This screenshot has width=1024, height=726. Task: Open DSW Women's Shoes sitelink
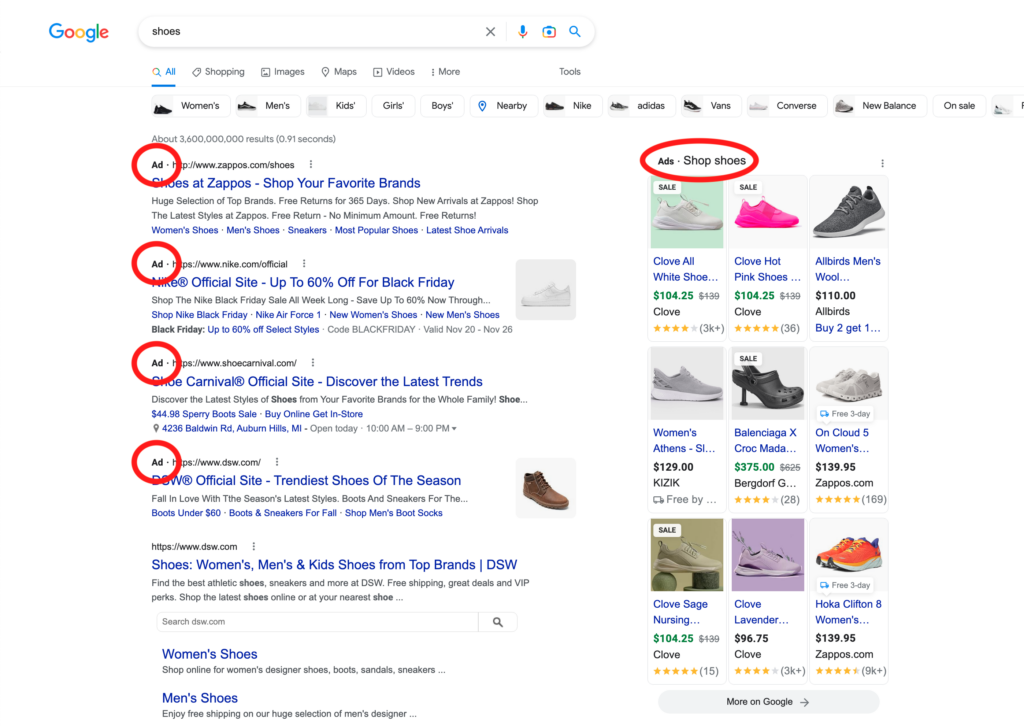pyautogui.click(x=210, y=654)
